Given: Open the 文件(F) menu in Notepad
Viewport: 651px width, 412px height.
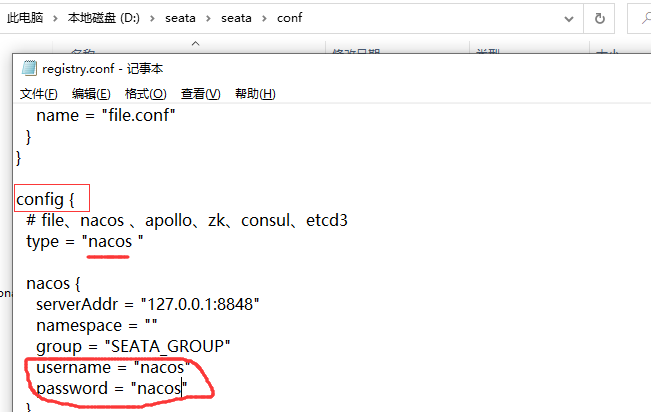Looking at the screenshot, I should 39,94.
